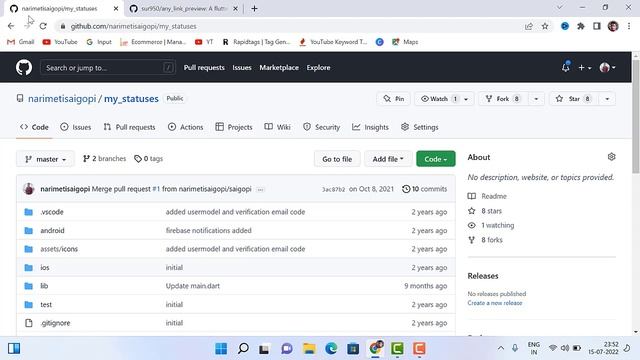Open a new browser tab

pyautogui.click(x=254, y=9)
